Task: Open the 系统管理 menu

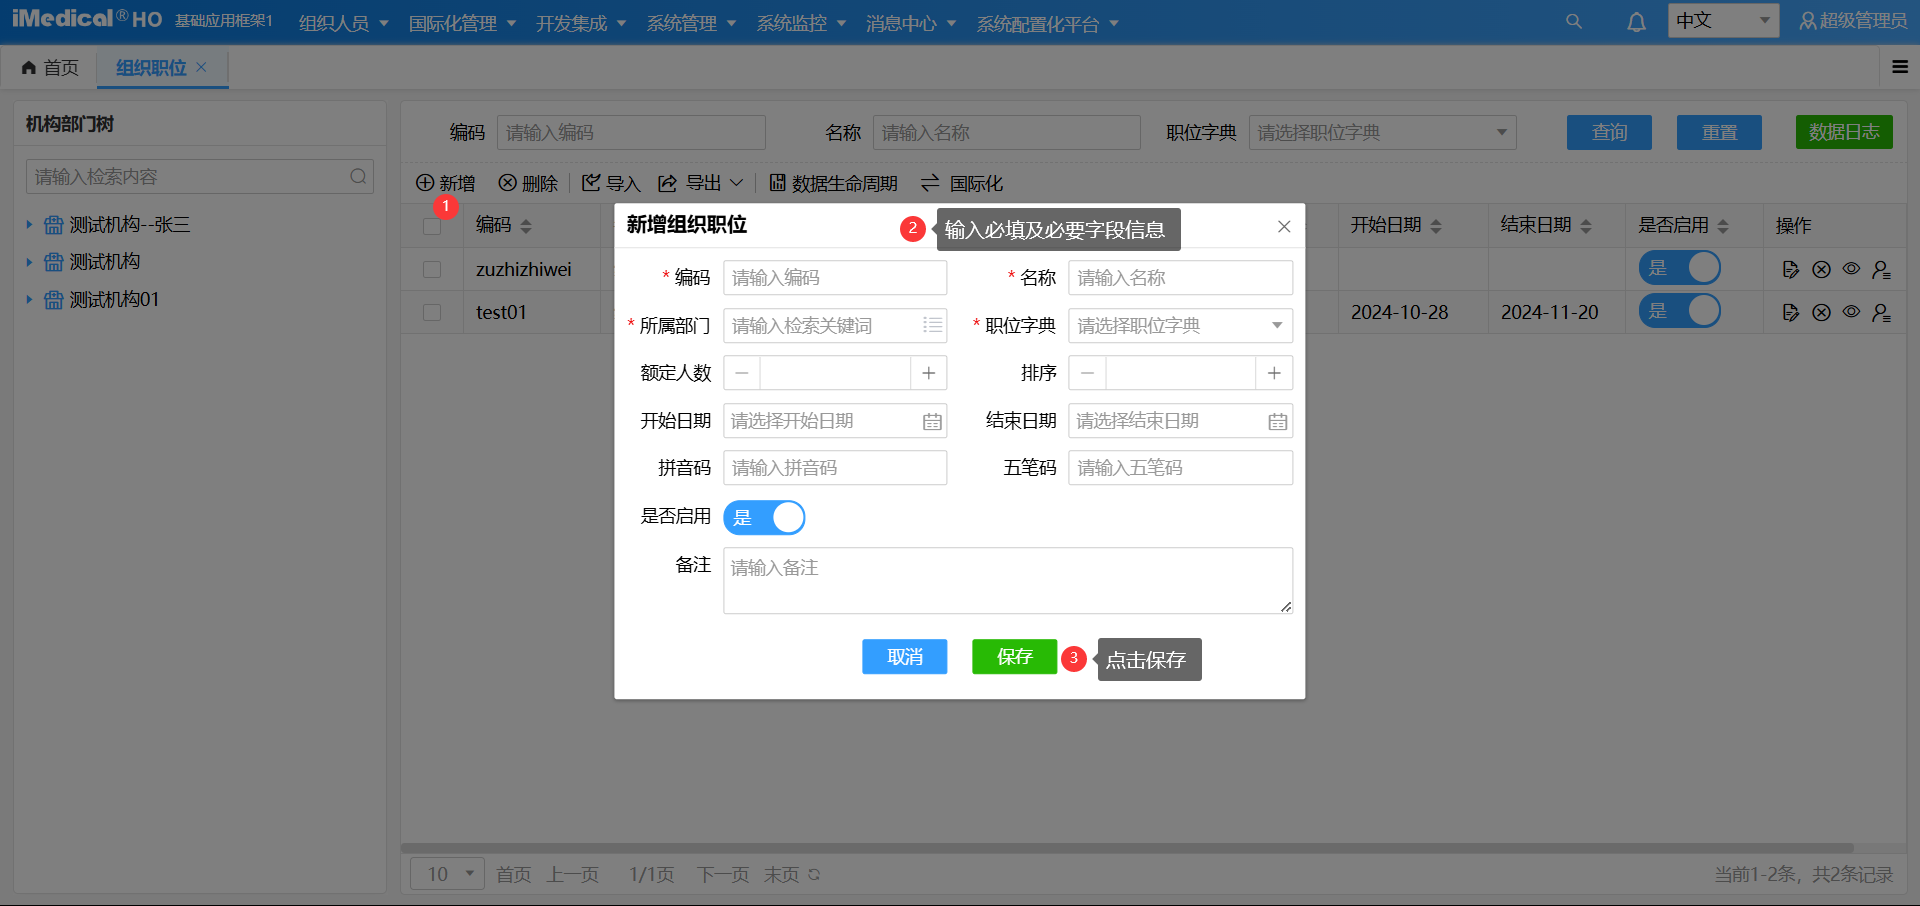Action: click(x=691, y=23)
